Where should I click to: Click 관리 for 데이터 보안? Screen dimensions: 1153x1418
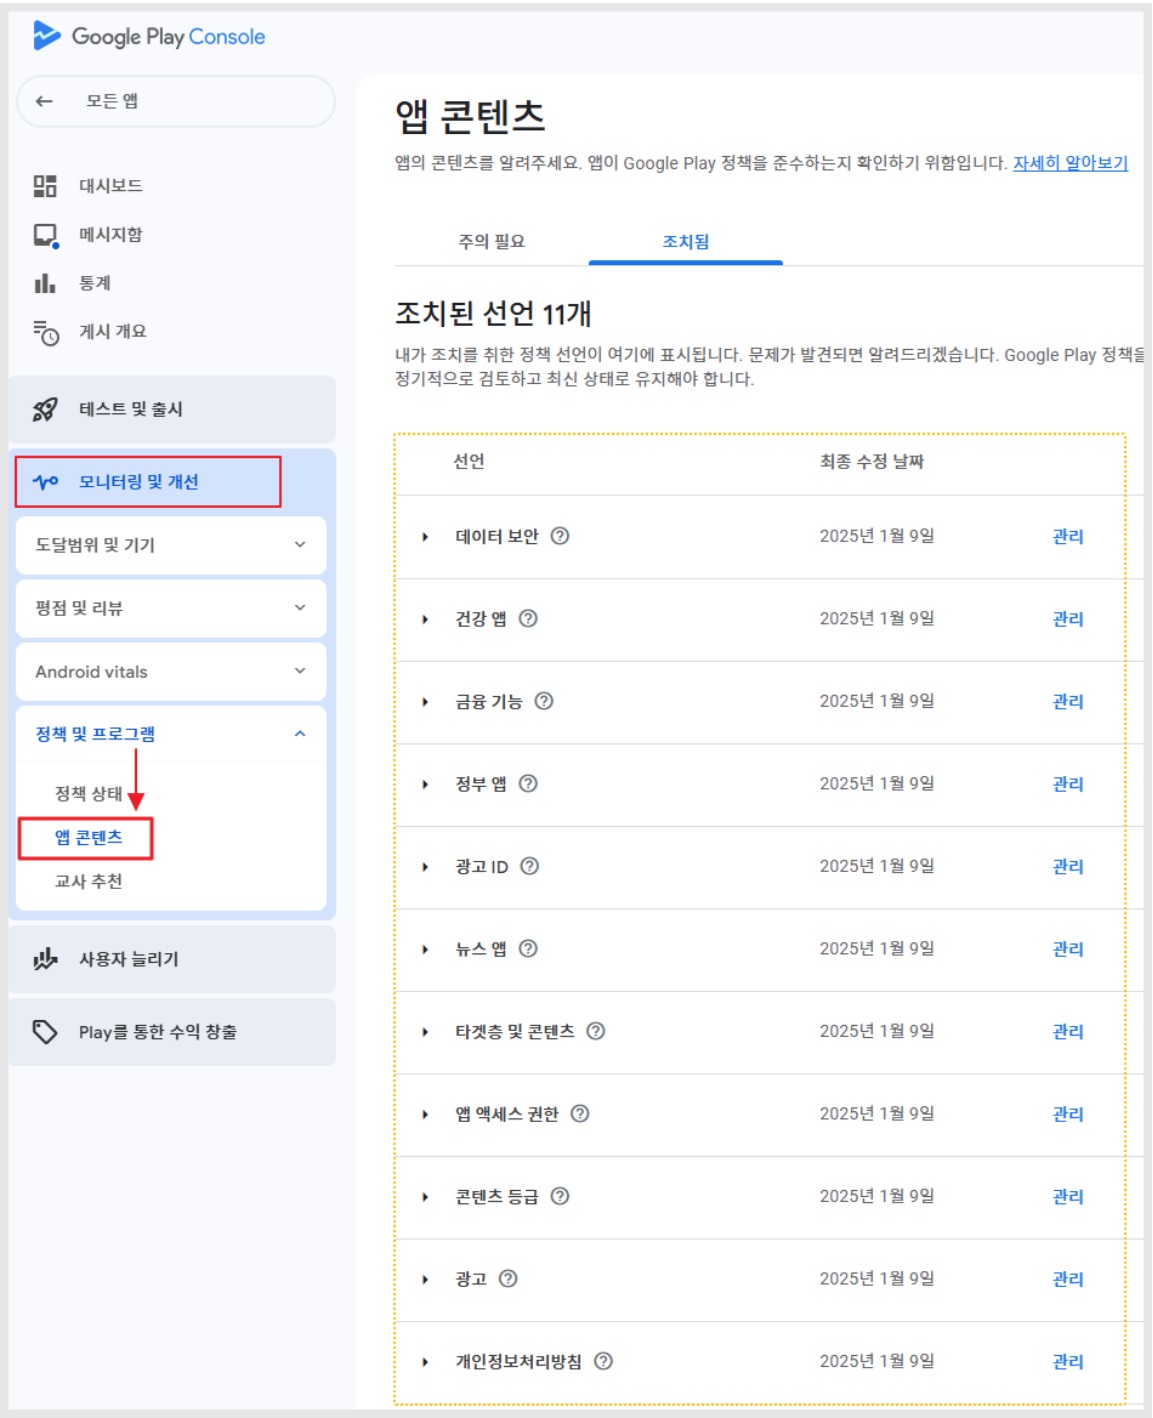(1068, 537)
